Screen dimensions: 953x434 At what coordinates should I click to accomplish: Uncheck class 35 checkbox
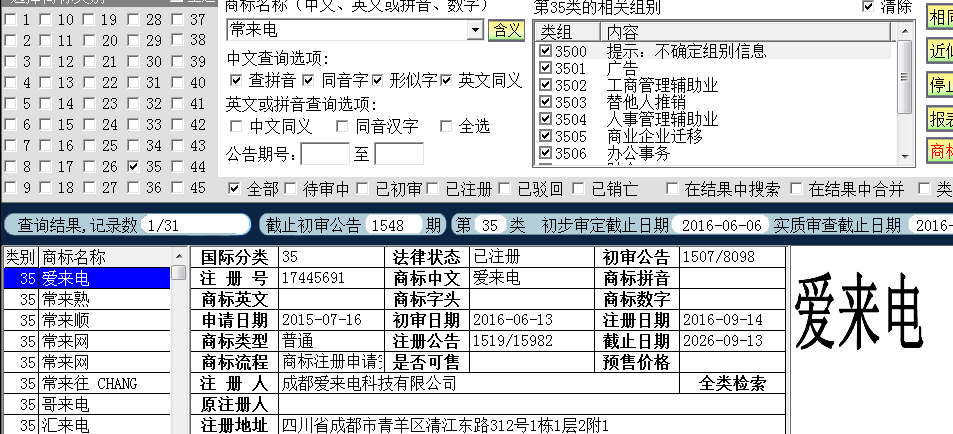tap(134, 166)
